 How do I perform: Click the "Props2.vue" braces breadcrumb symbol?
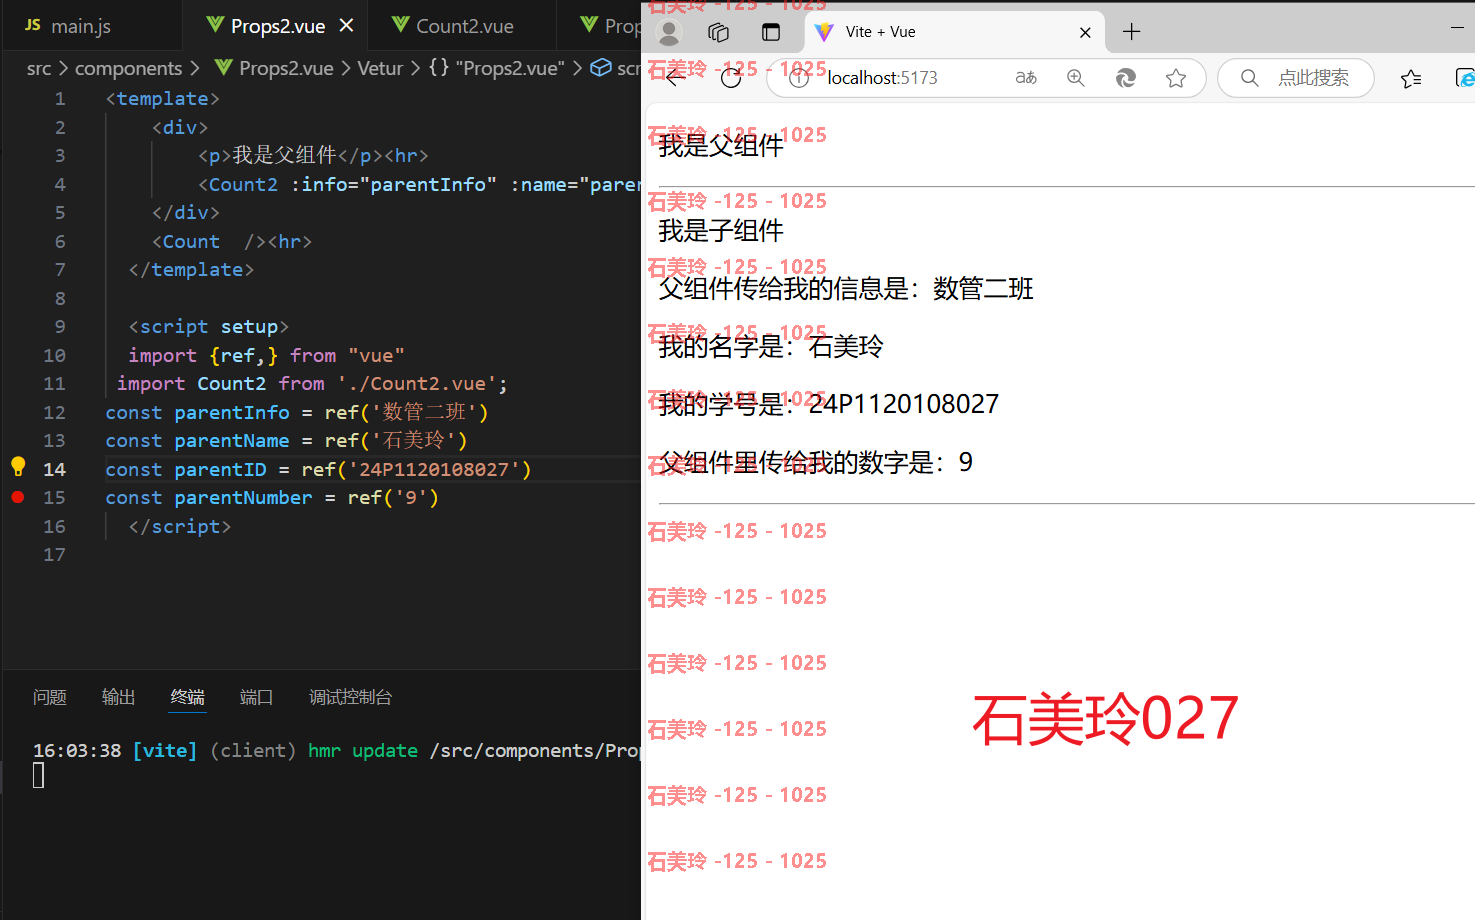tap(497, 68)
